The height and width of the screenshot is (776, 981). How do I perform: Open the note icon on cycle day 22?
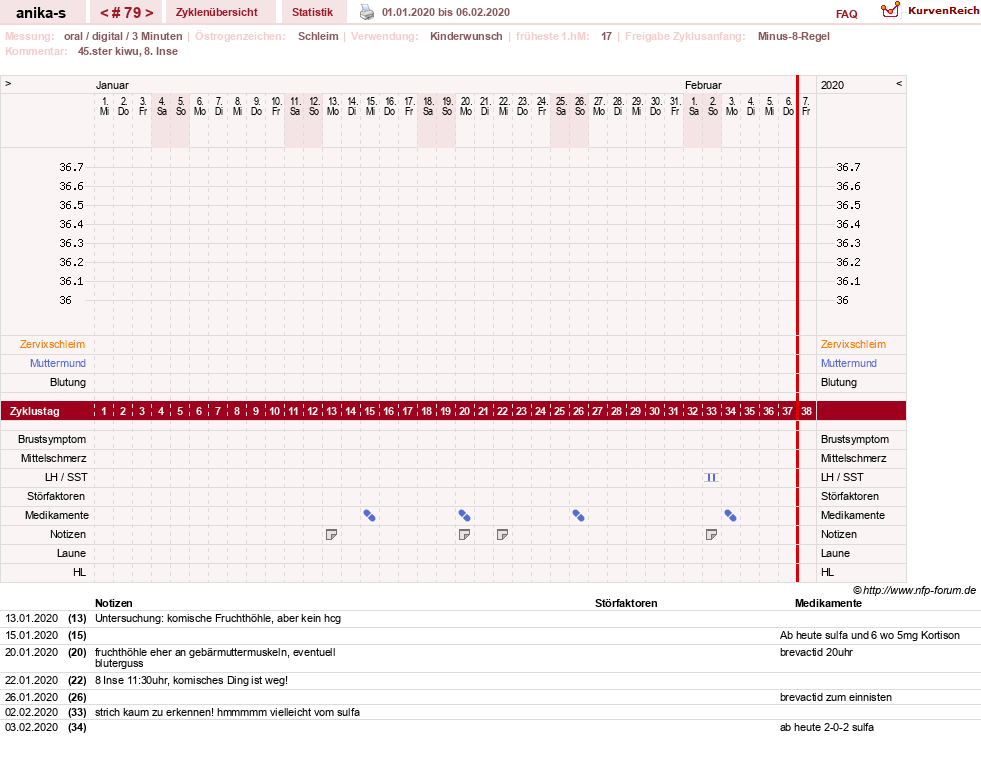pos(502,534)
